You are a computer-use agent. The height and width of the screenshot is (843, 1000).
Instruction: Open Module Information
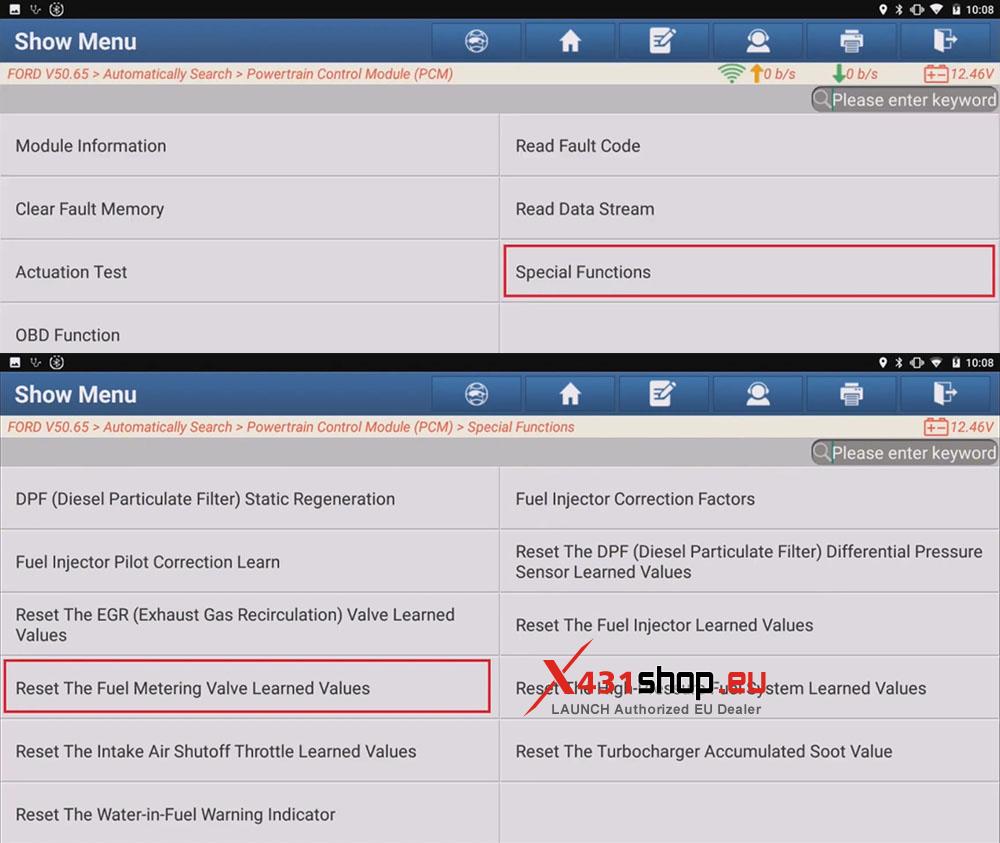[249, 145]
